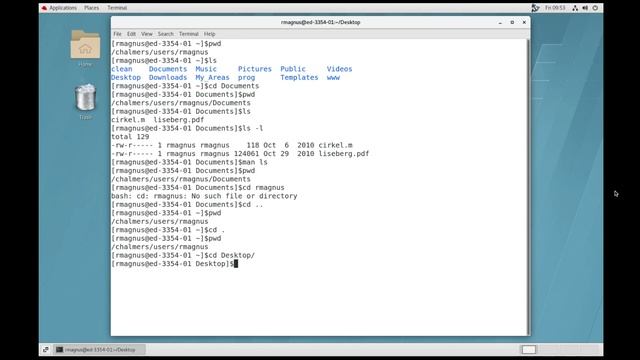Click 'bash: cd: rmagnus: No such file' error line

pyautogui.click(x=204, y=196)
